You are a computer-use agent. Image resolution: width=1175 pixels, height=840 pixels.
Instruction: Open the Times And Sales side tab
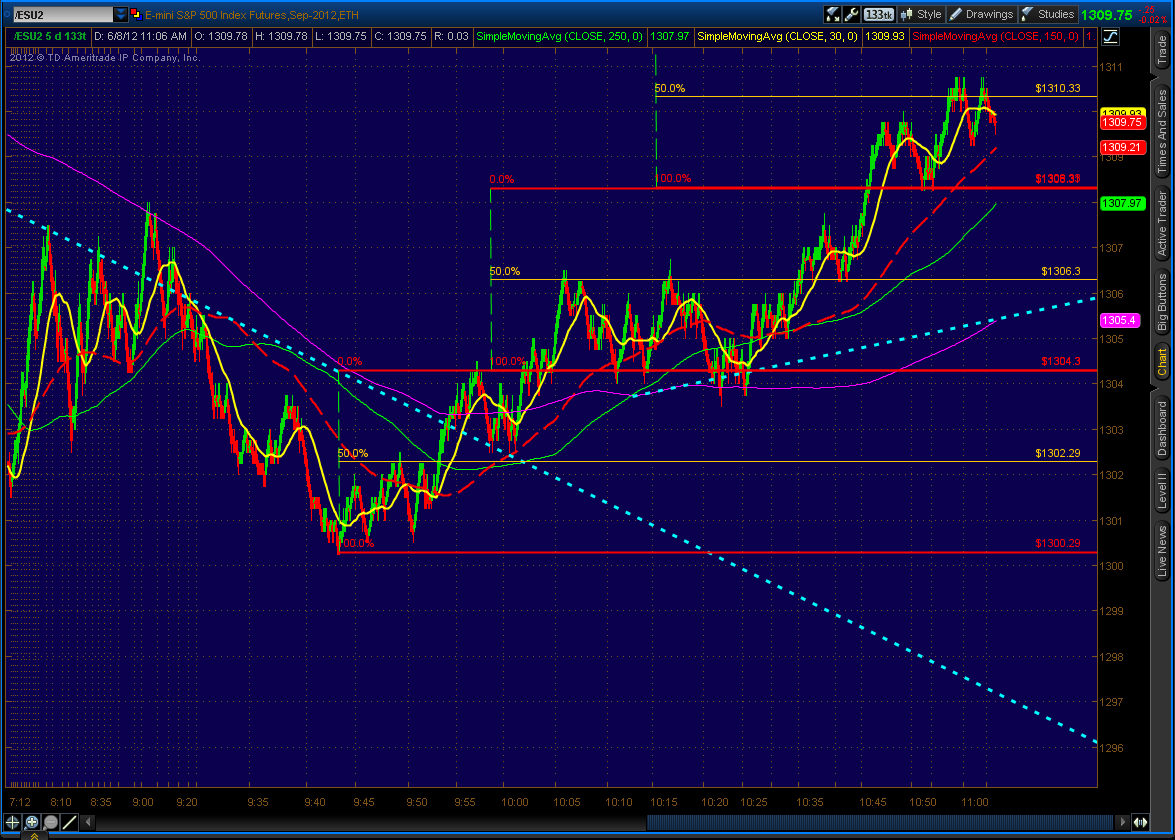(x=1162, y=132)
